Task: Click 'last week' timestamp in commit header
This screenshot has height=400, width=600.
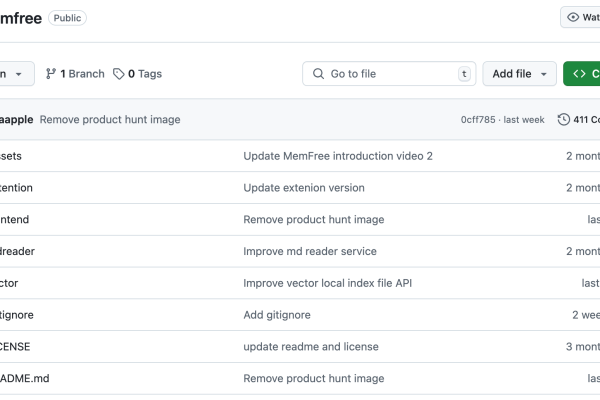Action: click(524, 120)
